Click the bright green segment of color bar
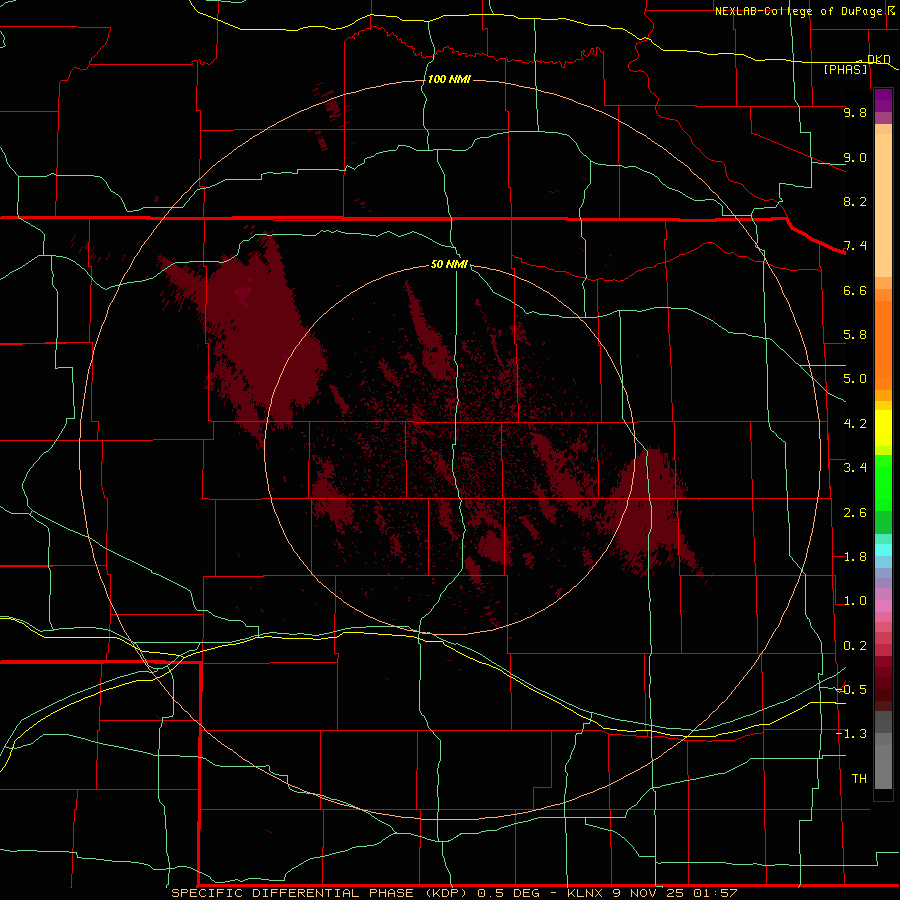This screenshot has height=900, width=900. tap(883, 482)
